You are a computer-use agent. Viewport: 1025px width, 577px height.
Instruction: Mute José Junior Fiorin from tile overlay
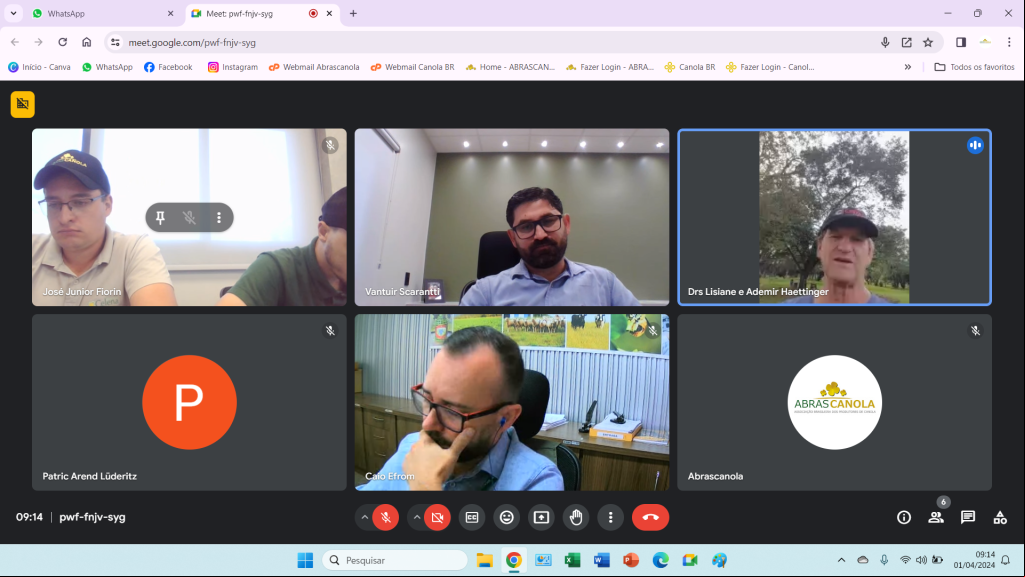click(190, 218)
